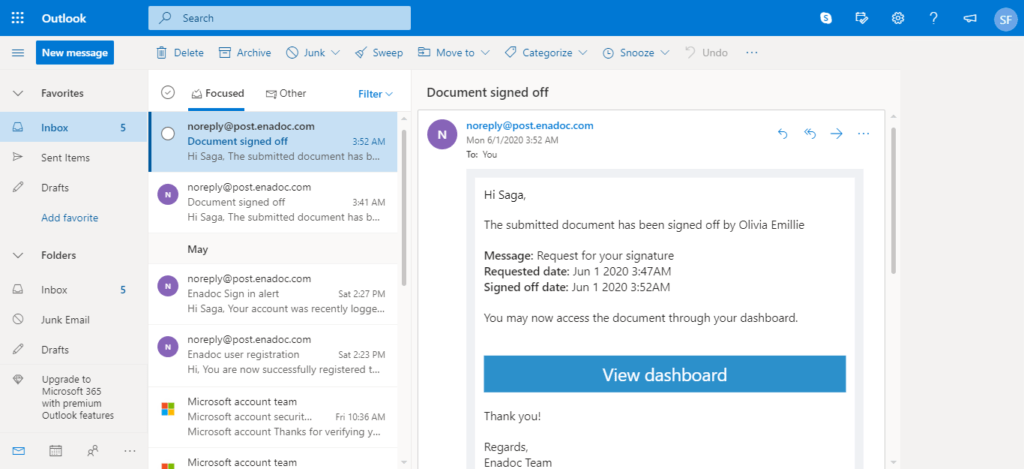The image size is (1024, 469).
Task: Expand the Categorize dropdown arrow
Action: click(x=583, y=53)
